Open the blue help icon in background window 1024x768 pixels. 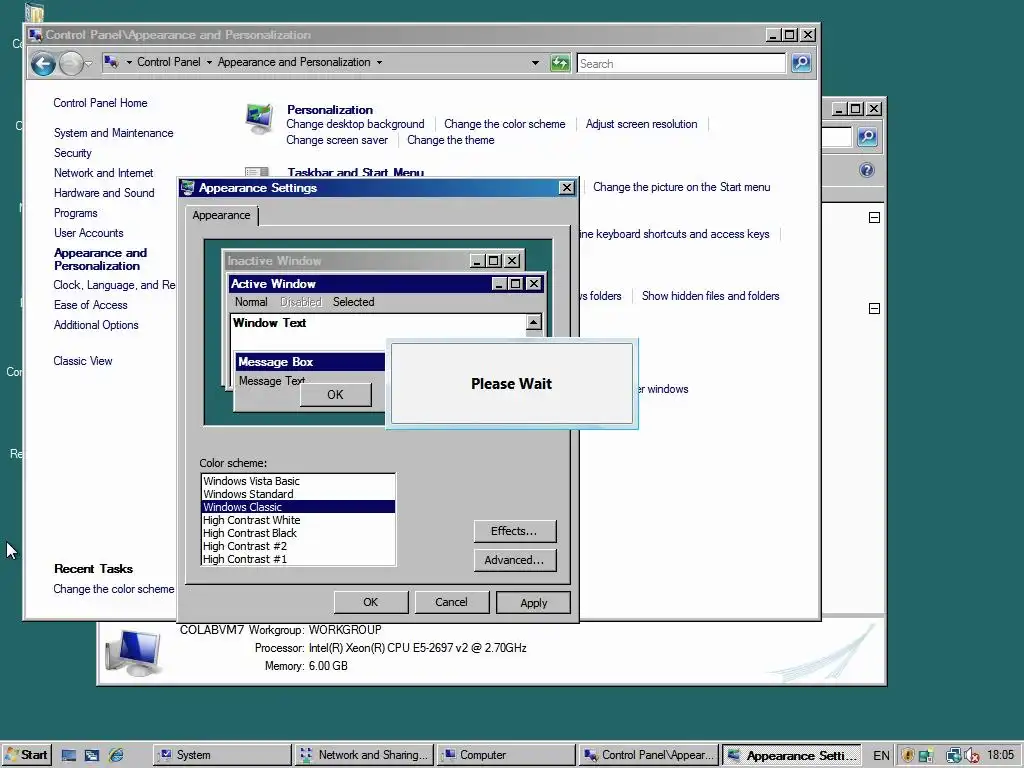click(867, 170)
